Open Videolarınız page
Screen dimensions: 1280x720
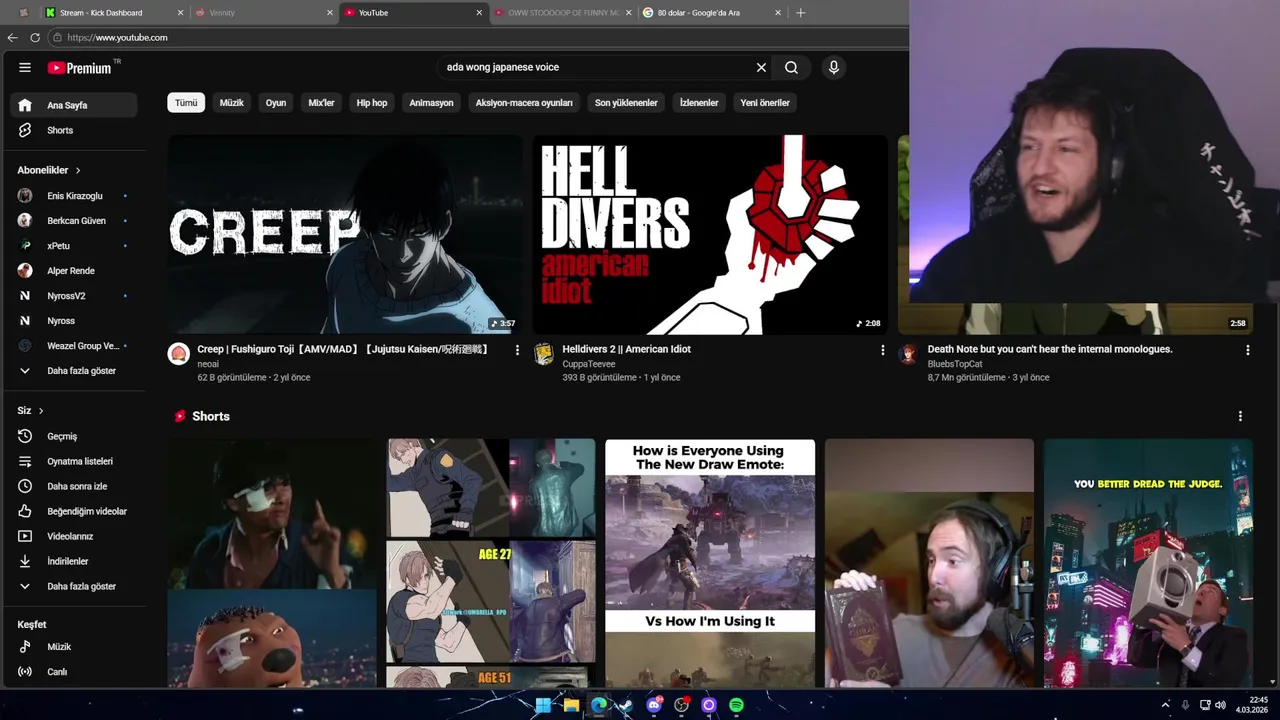[73, 536]
